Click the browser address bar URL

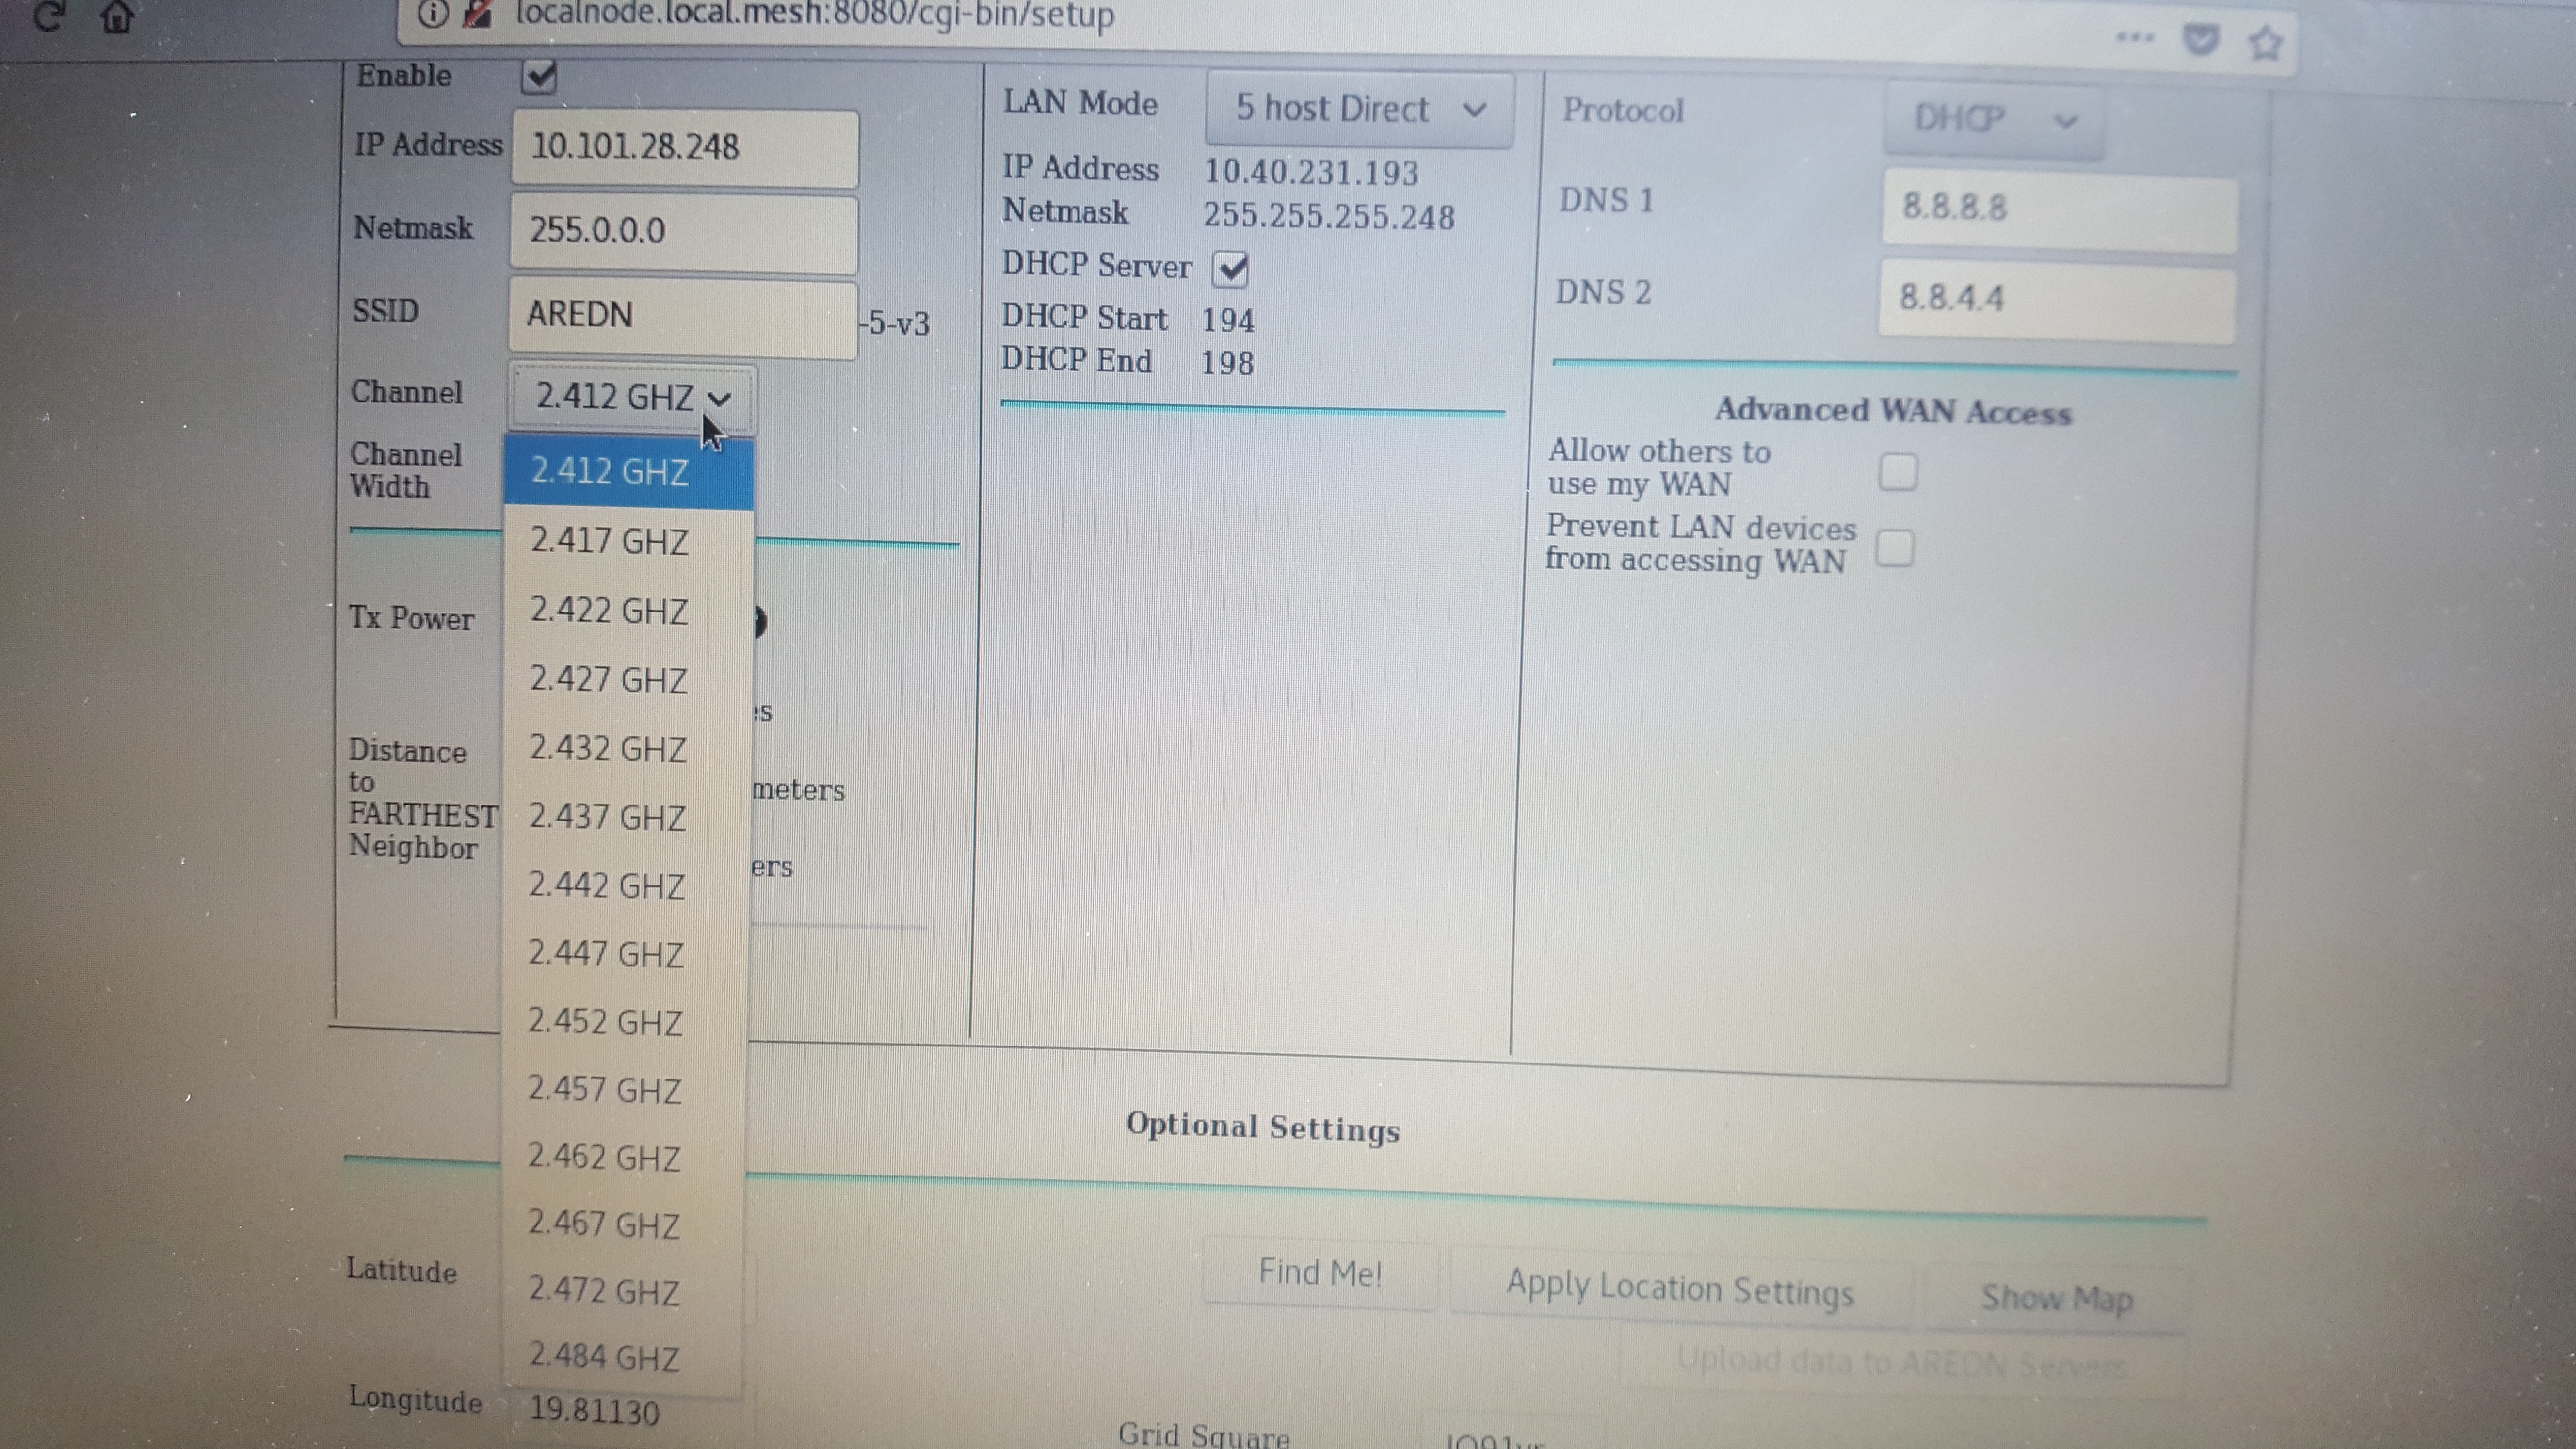coord(815,15)
